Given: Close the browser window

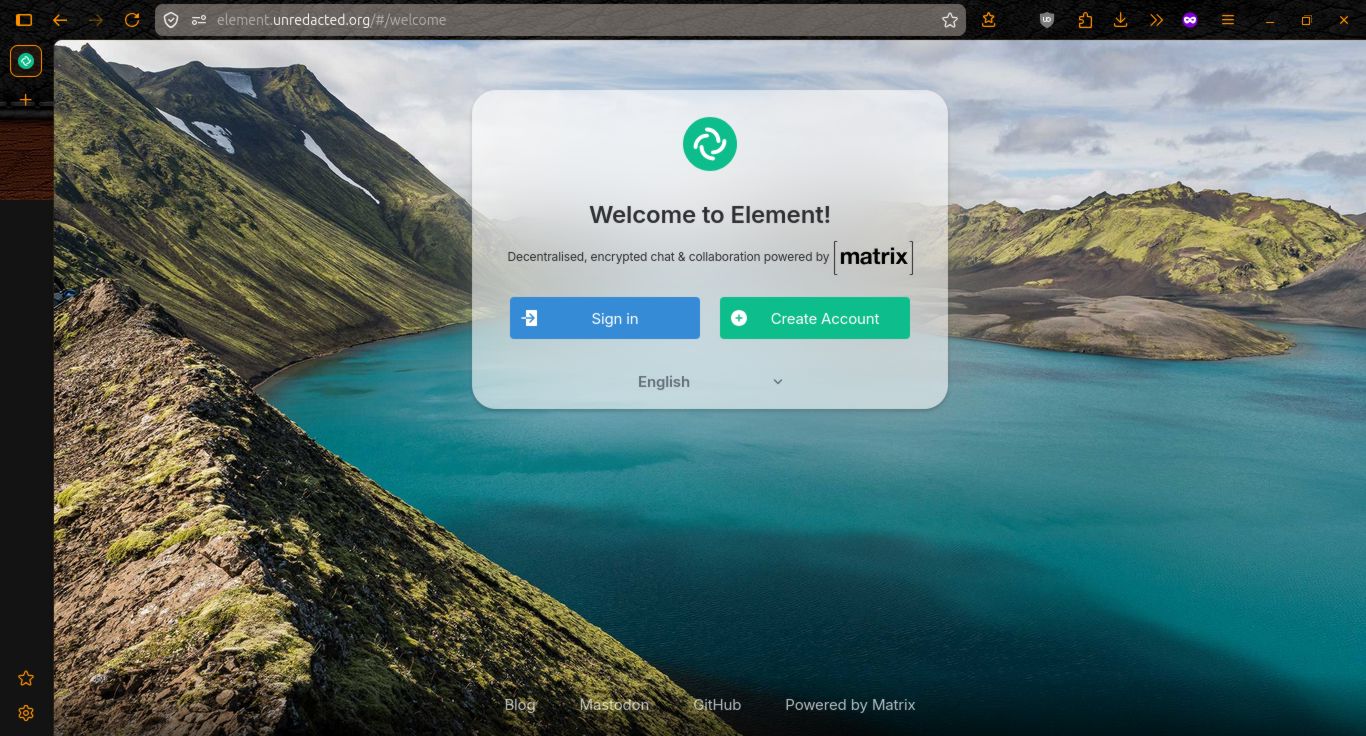Looking at the screenshot, I should click(x=1342, y=20).
